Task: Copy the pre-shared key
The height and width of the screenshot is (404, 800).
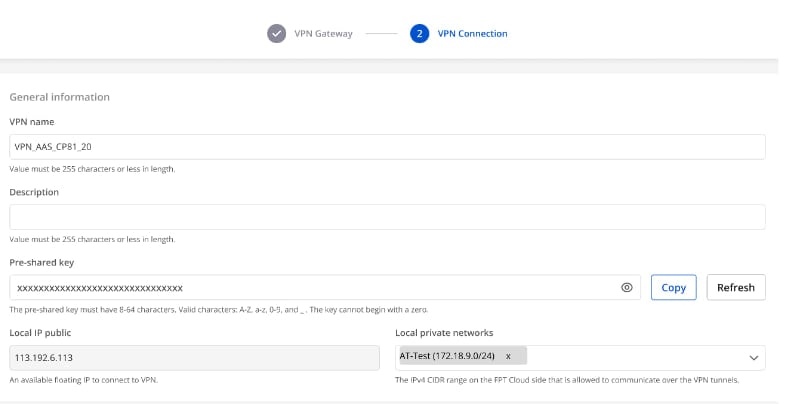Action: pos(674,287)
